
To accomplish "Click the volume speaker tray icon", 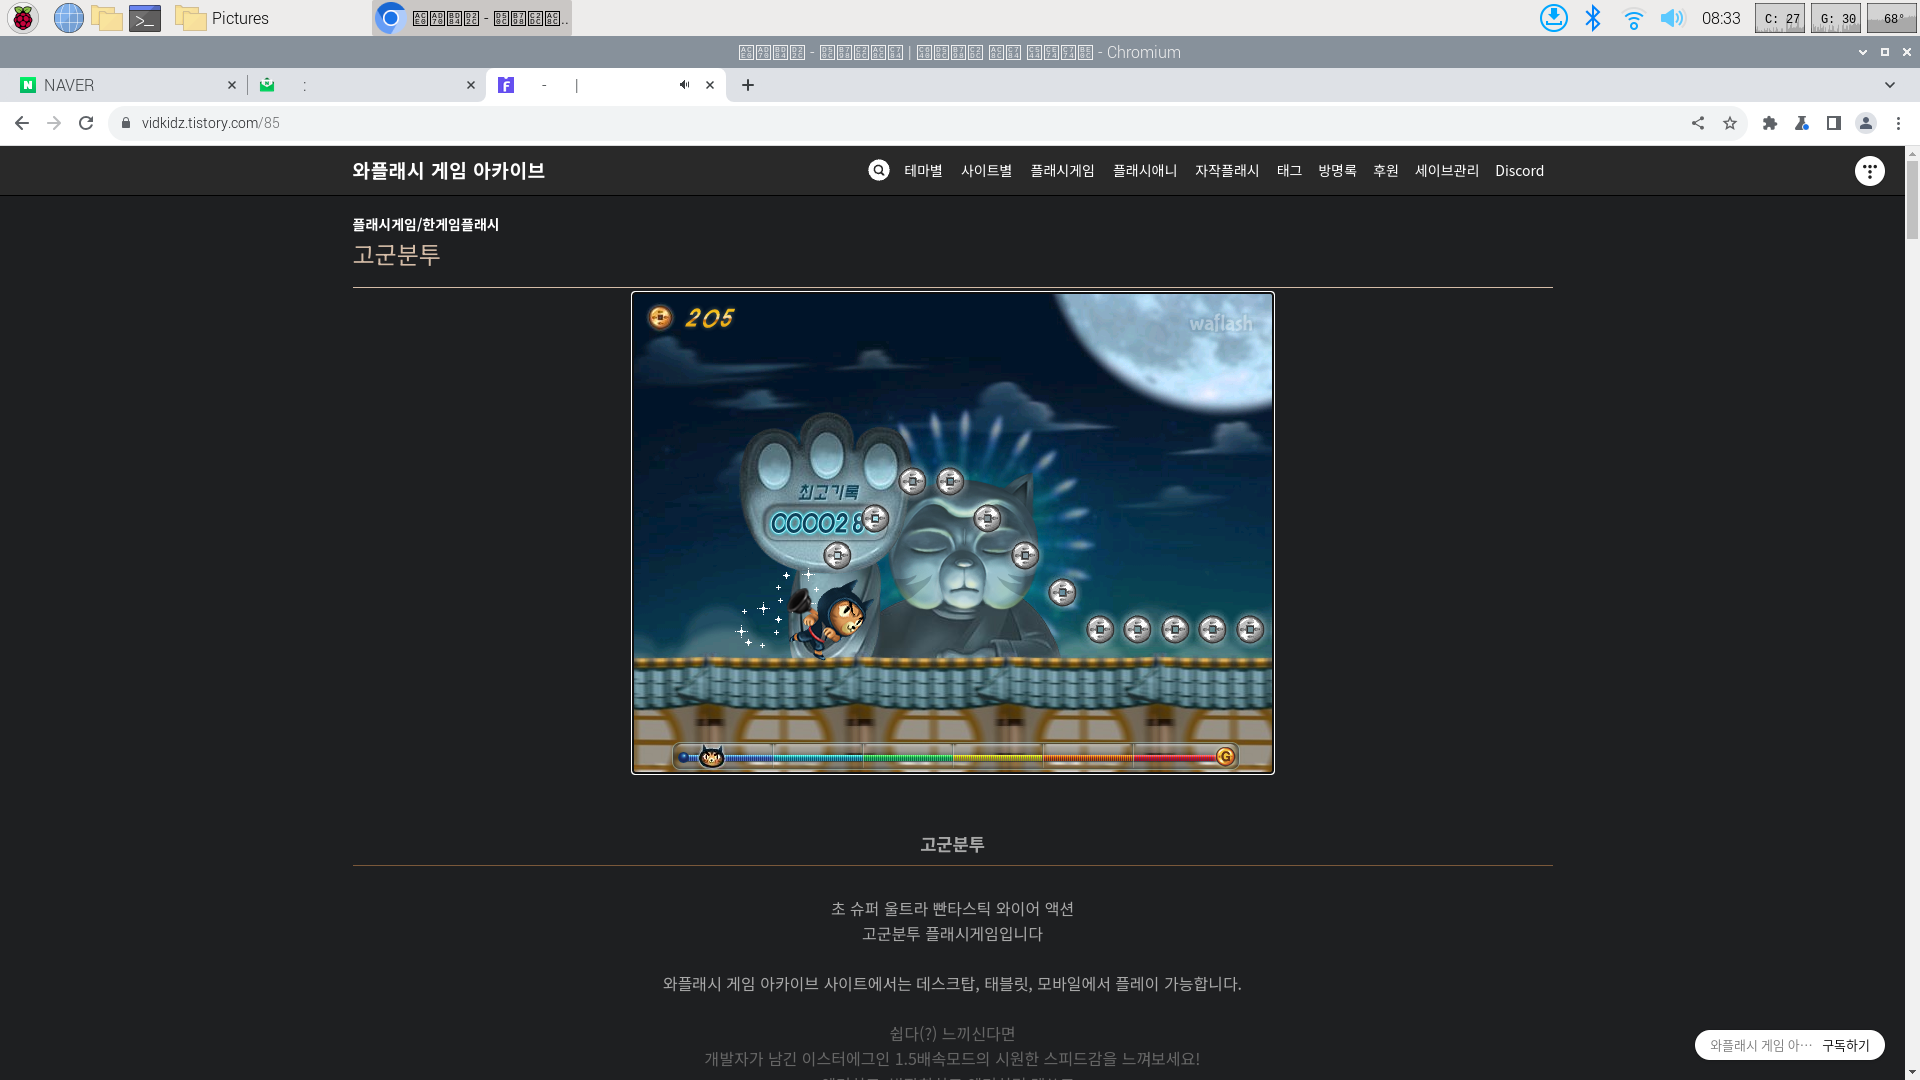I will [1672, 18].
